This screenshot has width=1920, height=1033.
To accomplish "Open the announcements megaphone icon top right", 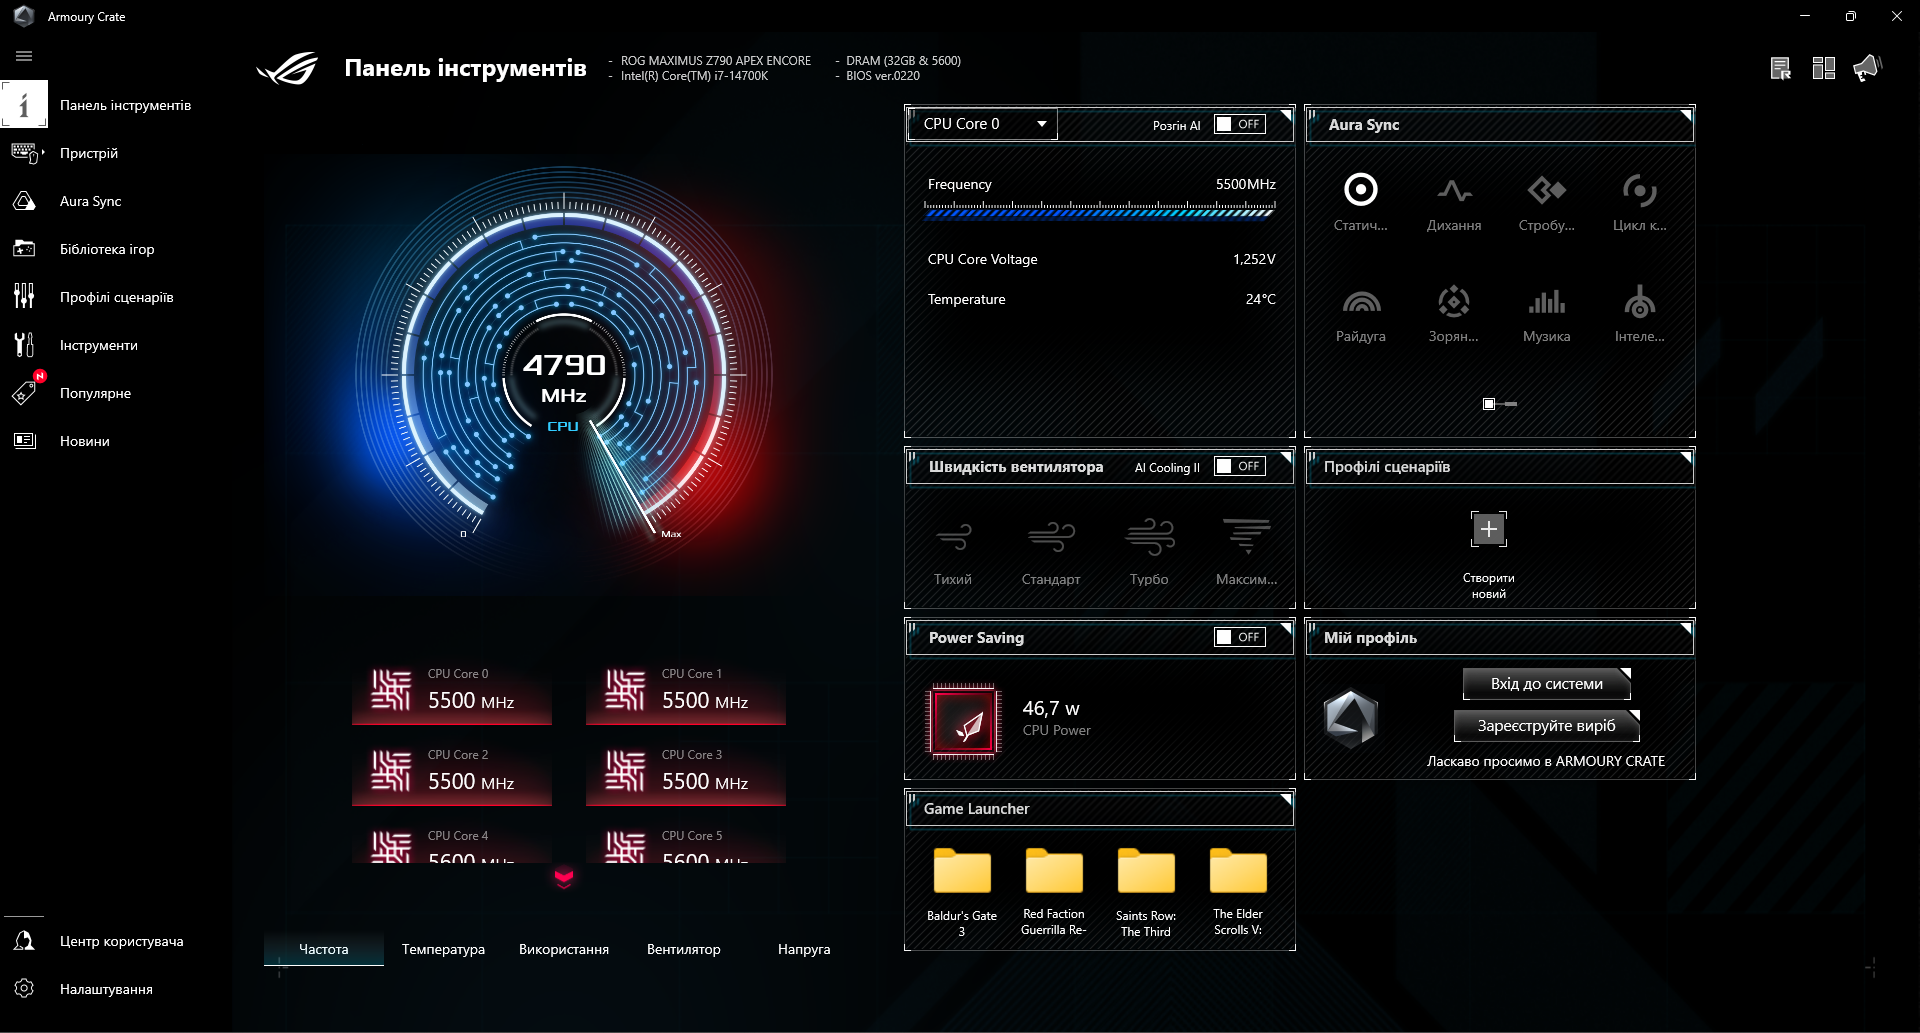I will tap(1868, 67).
